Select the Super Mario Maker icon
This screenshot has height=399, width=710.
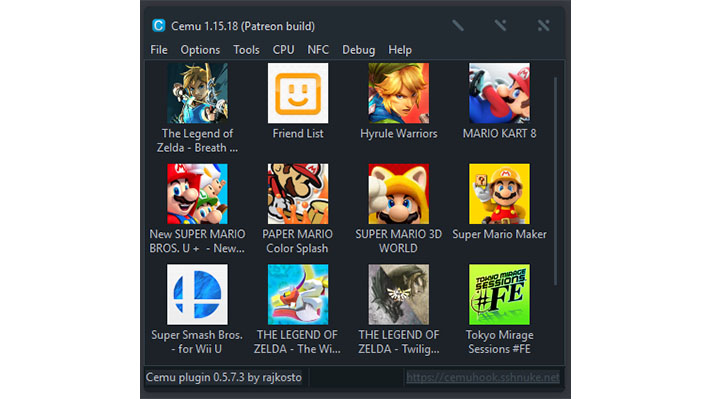click(x=499, y=194)
